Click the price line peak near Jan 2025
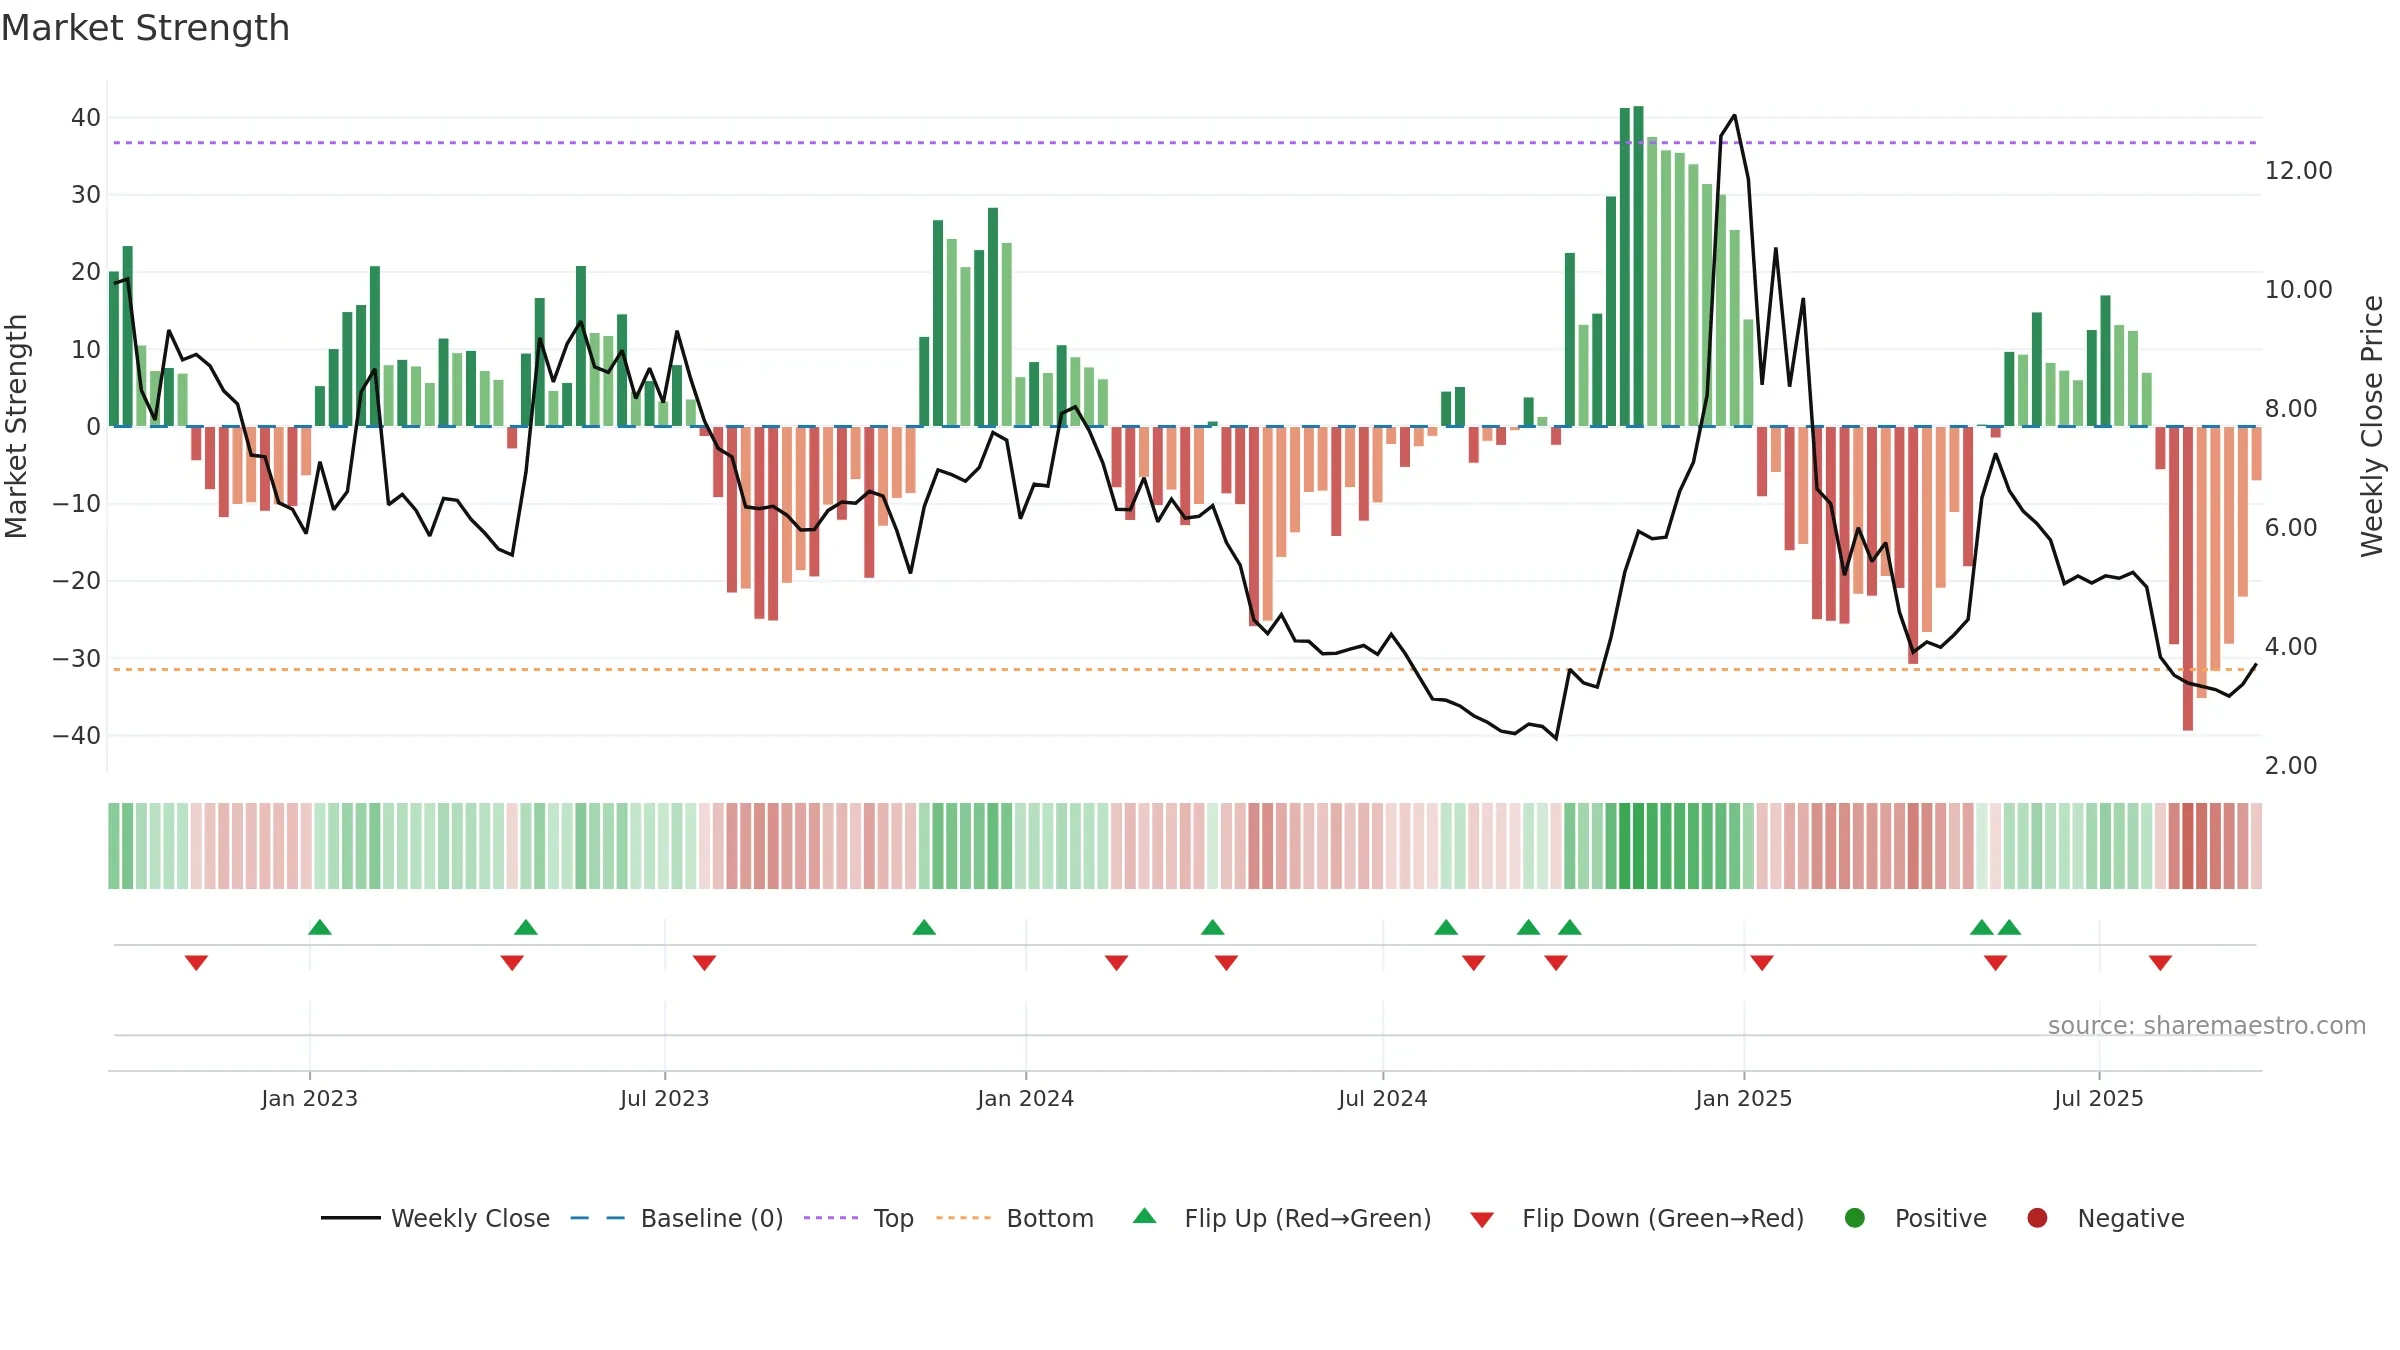The width and height of the screenshot is (2400, 1350). pyautogui.click(x=1734, y=116)
